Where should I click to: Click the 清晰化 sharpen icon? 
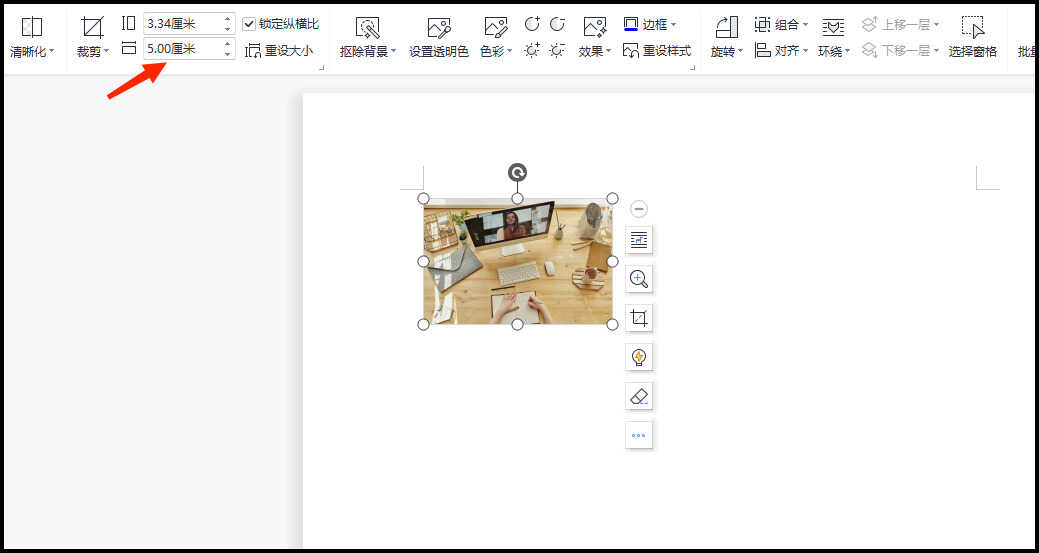(31, 27)
